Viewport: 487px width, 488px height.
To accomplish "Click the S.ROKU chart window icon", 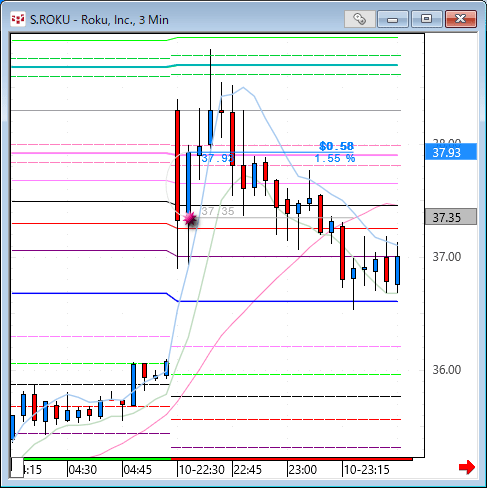I will pos(17,20).
